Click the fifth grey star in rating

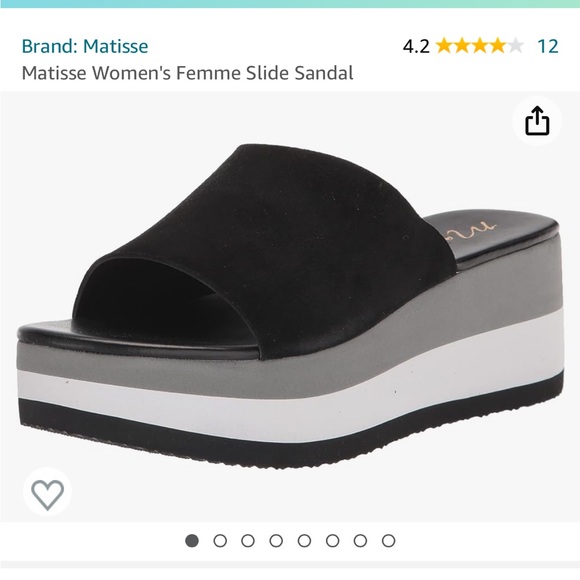[515, 46]
